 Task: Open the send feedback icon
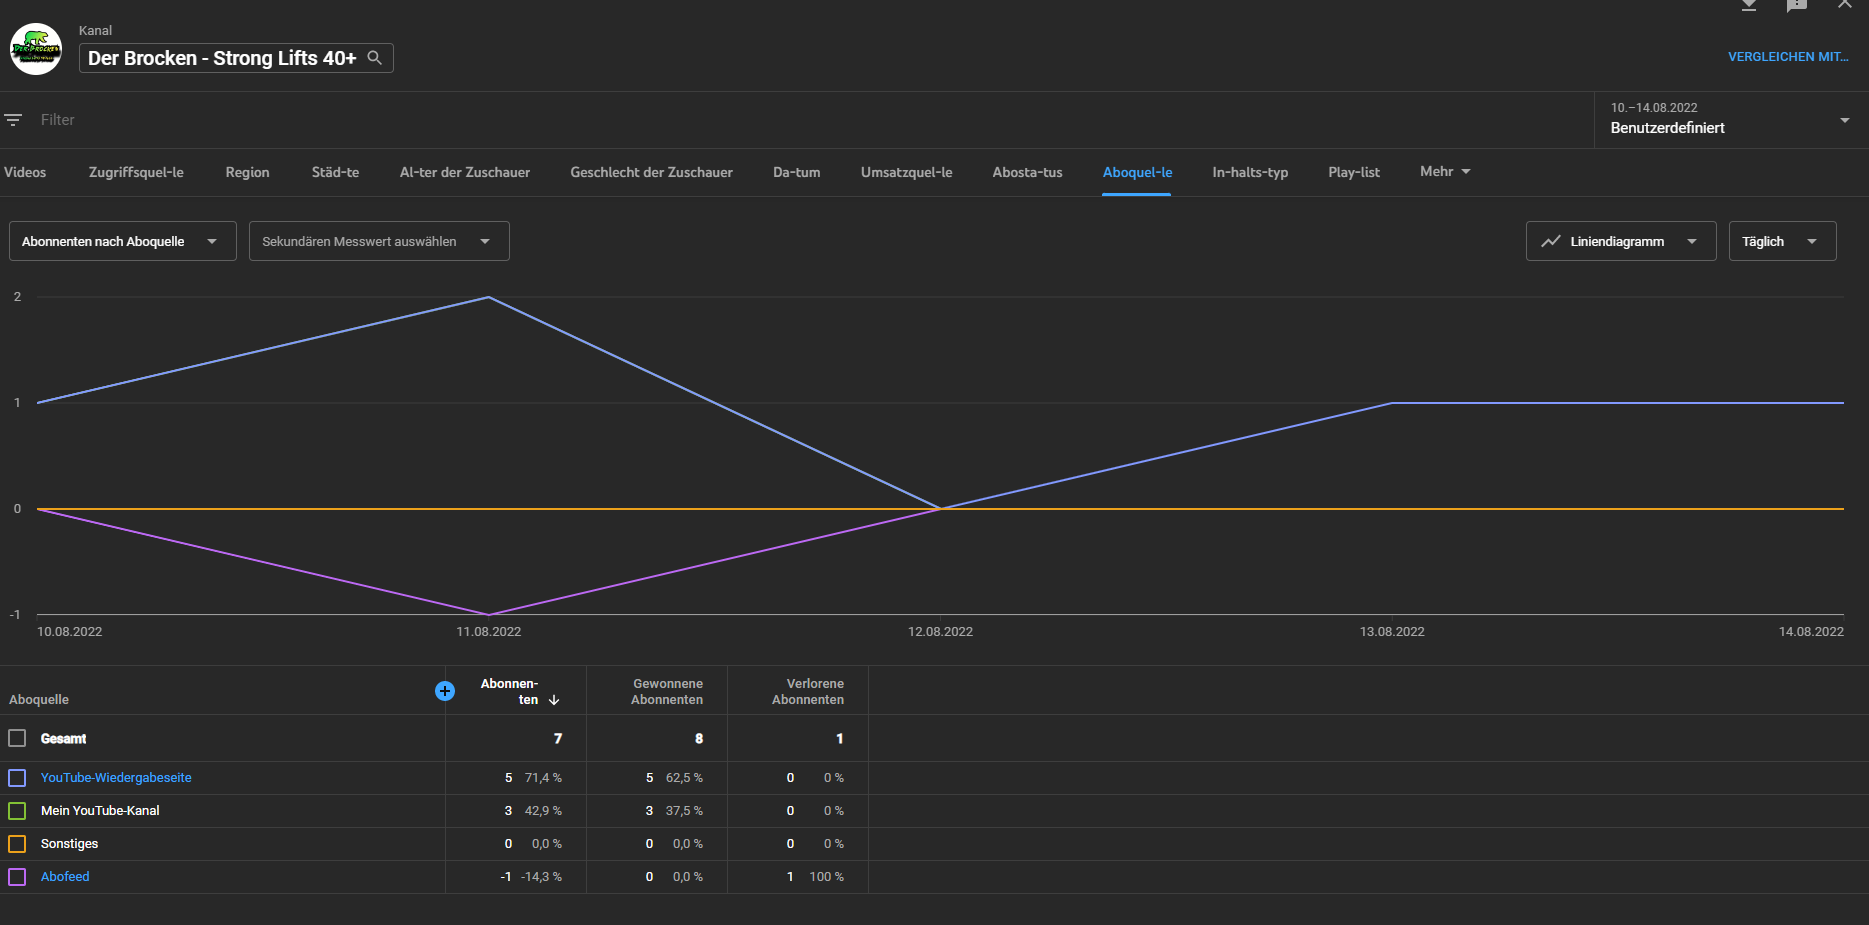(1796, 5)
